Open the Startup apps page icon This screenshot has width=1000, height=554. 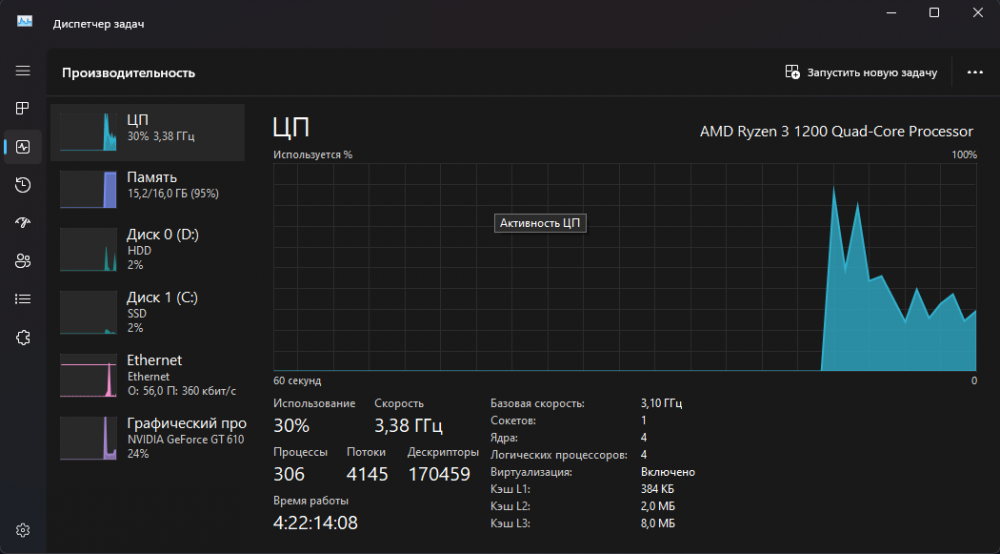pyautogui.click(x=23, y=223)
